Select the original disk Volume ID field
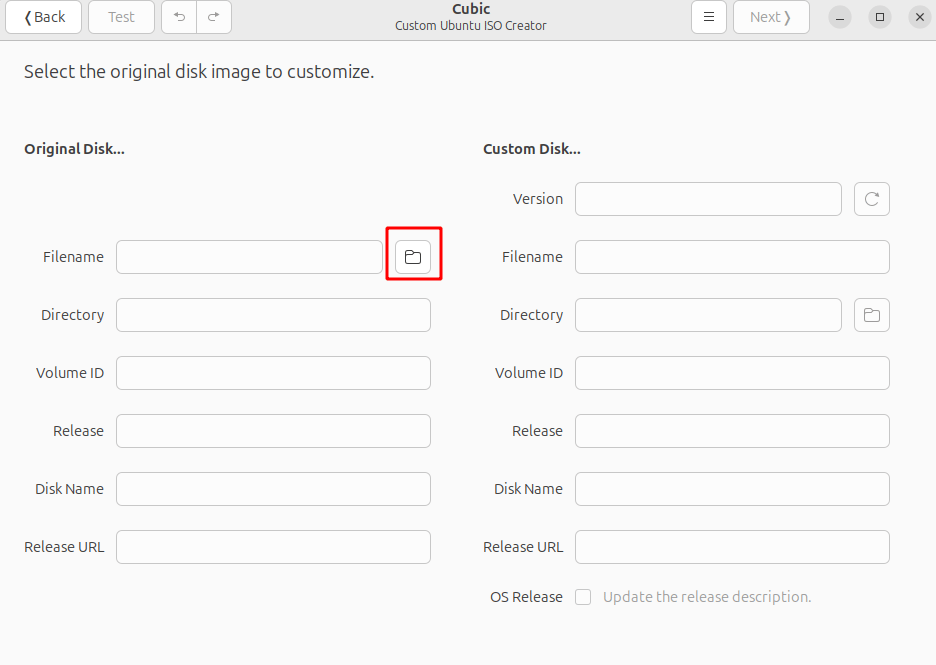 pyautogui.click(x=273, y=373)
